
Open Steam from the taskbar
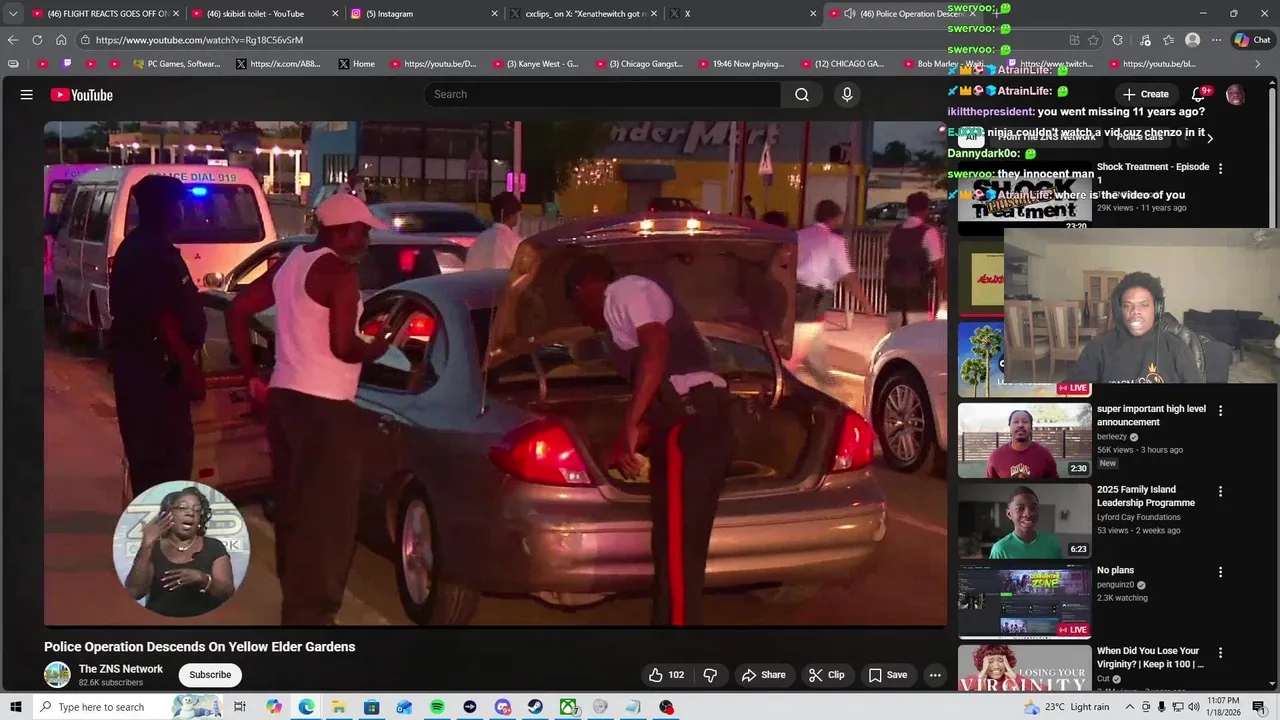pyautogui.click(x=535, y=707)
